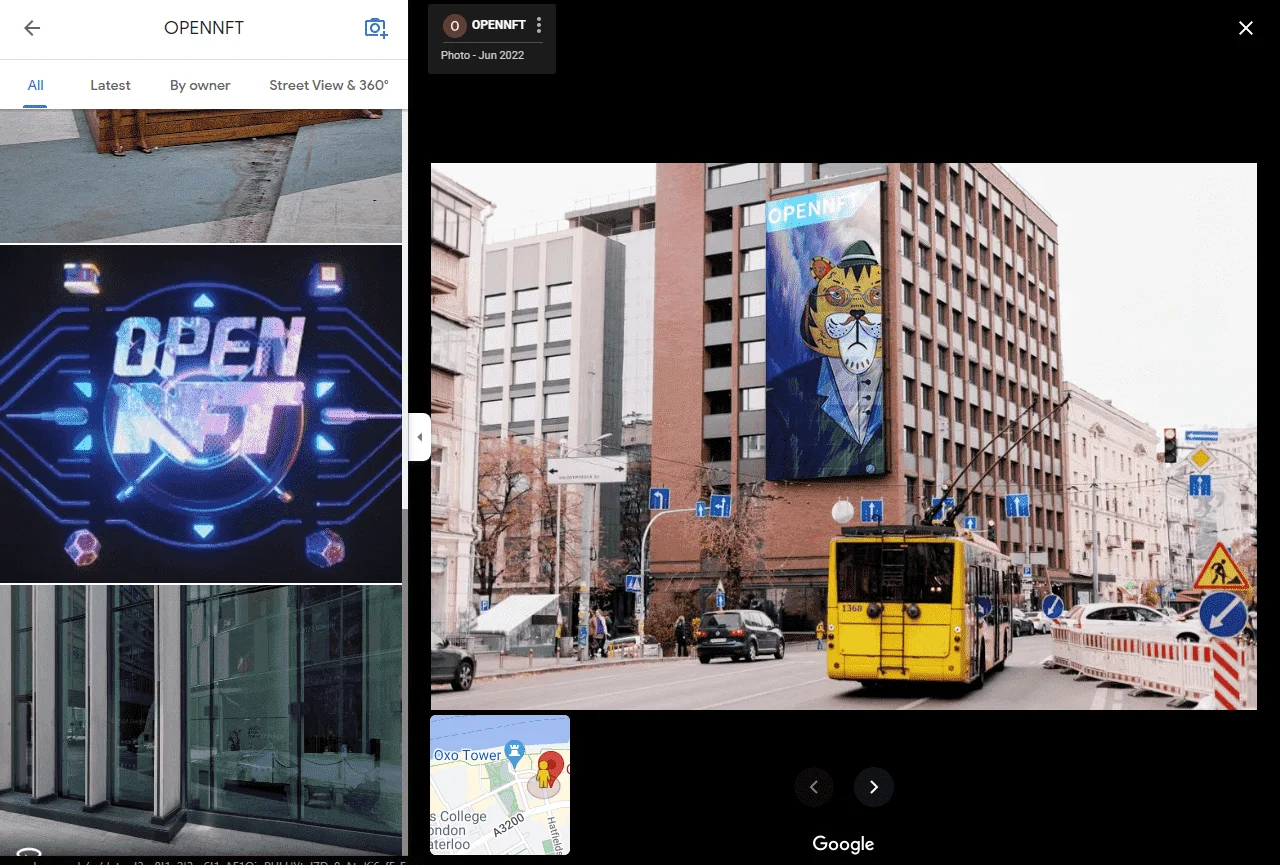Viewport: 1280px width, 865px height.
Task: Switch to the Latest tab
Action: 110,85
